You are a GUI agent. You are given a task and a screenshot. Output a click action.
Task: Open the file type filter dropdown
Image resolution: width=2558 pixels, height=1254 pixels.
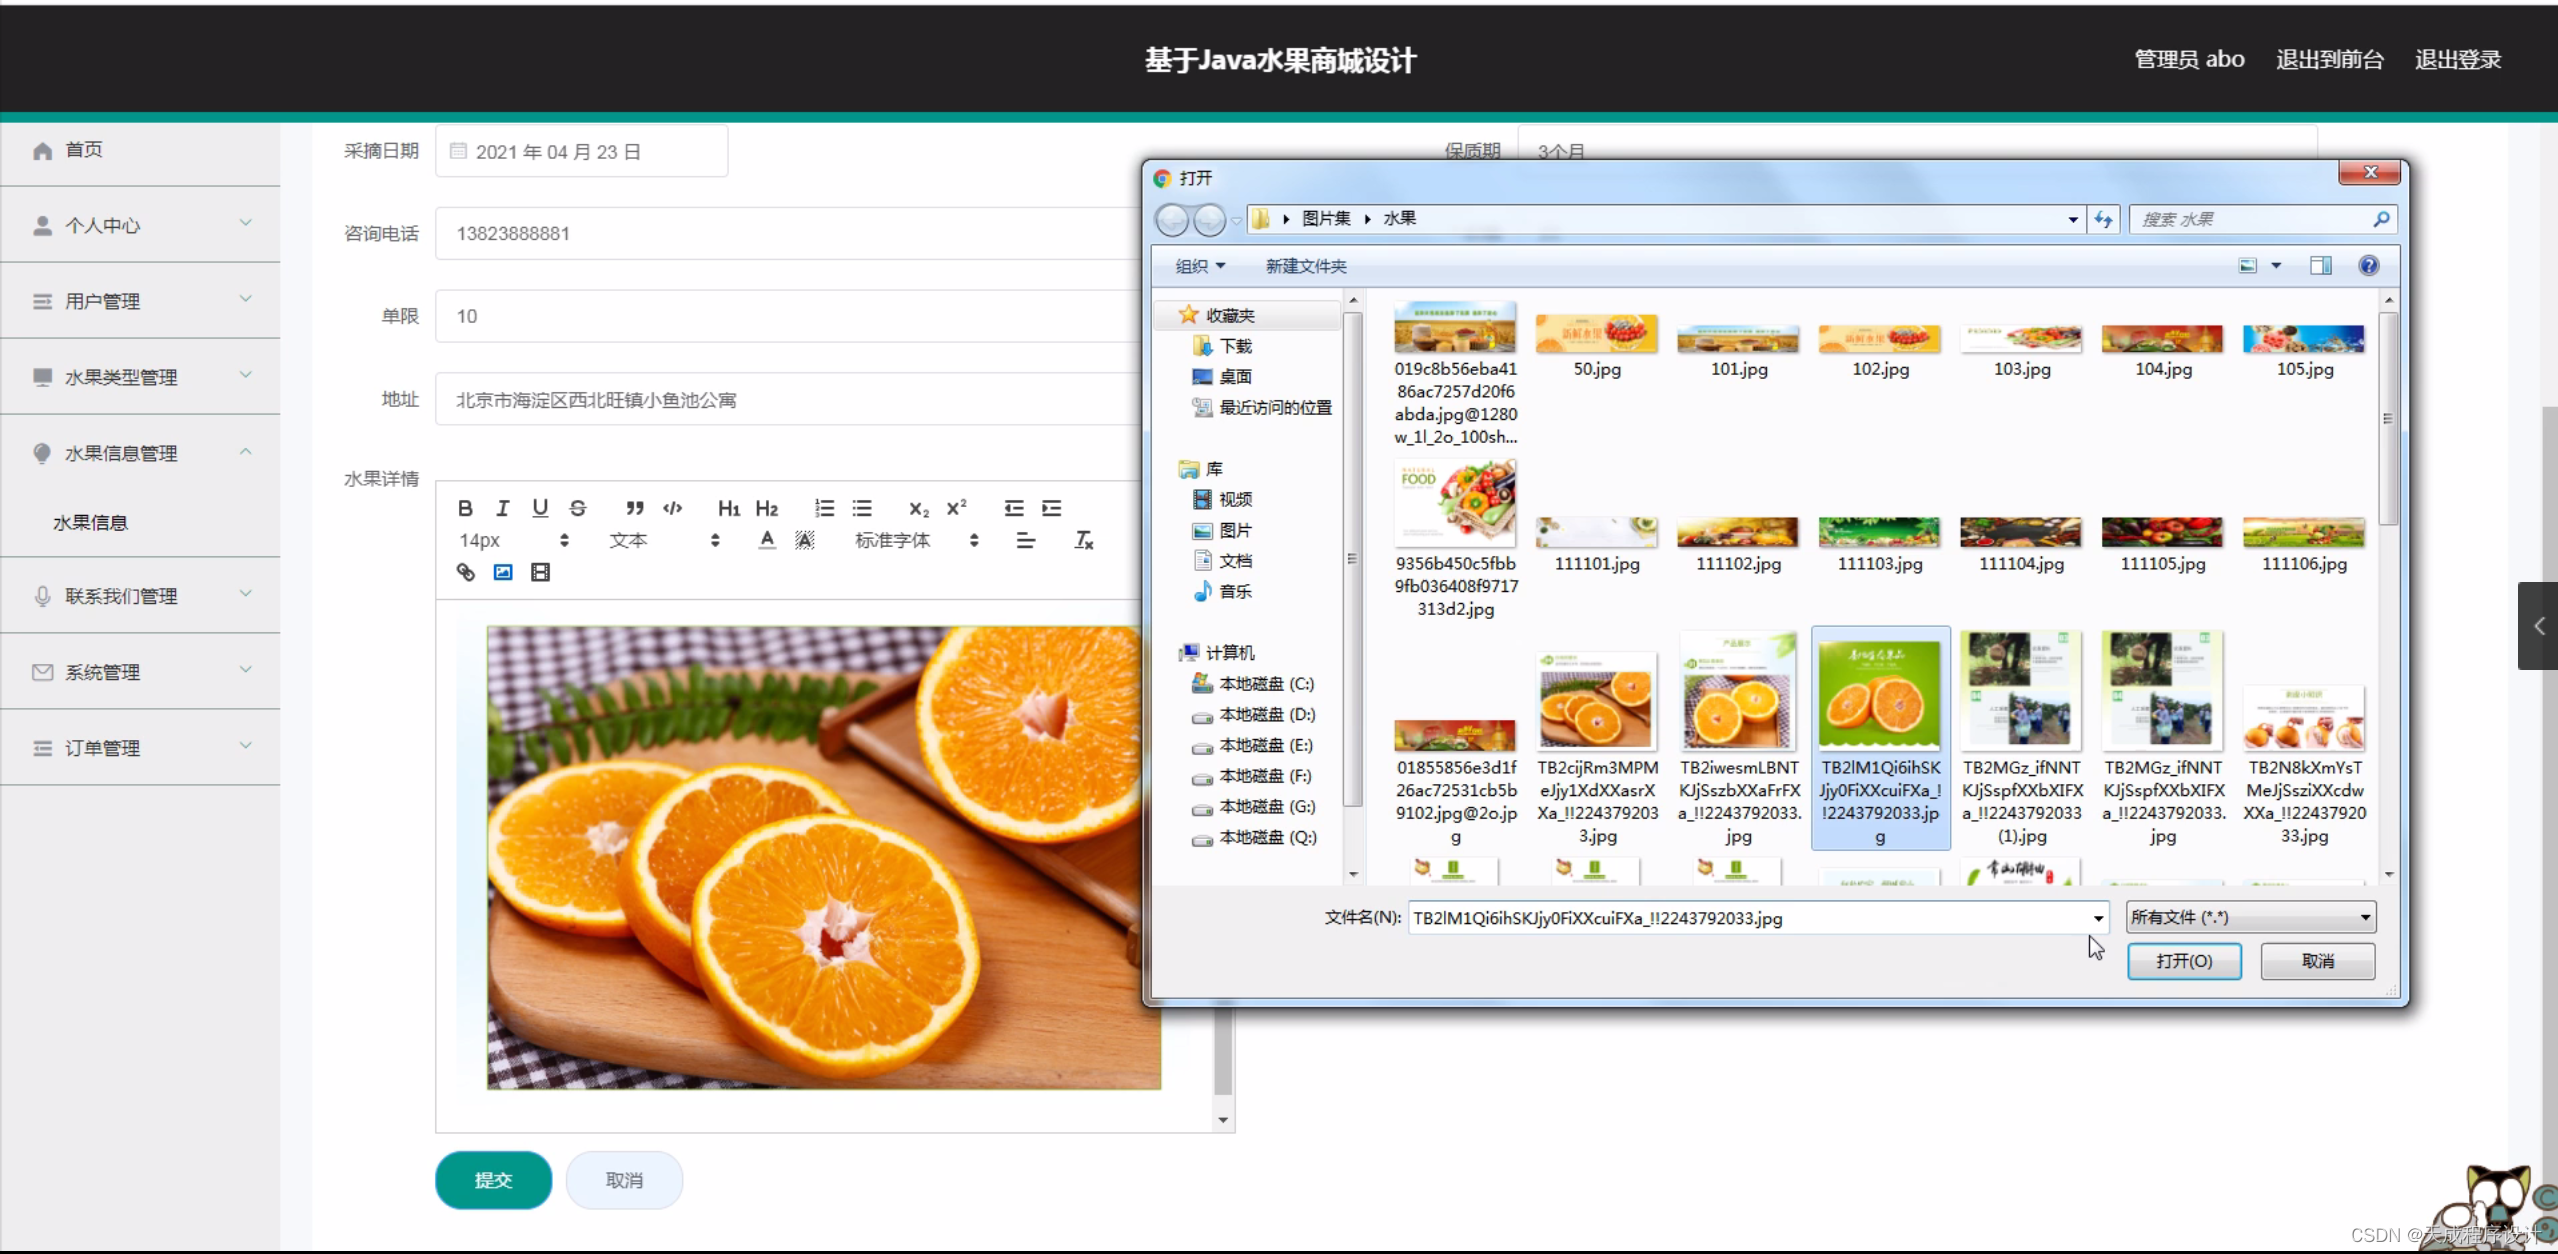coord(2249,917)
